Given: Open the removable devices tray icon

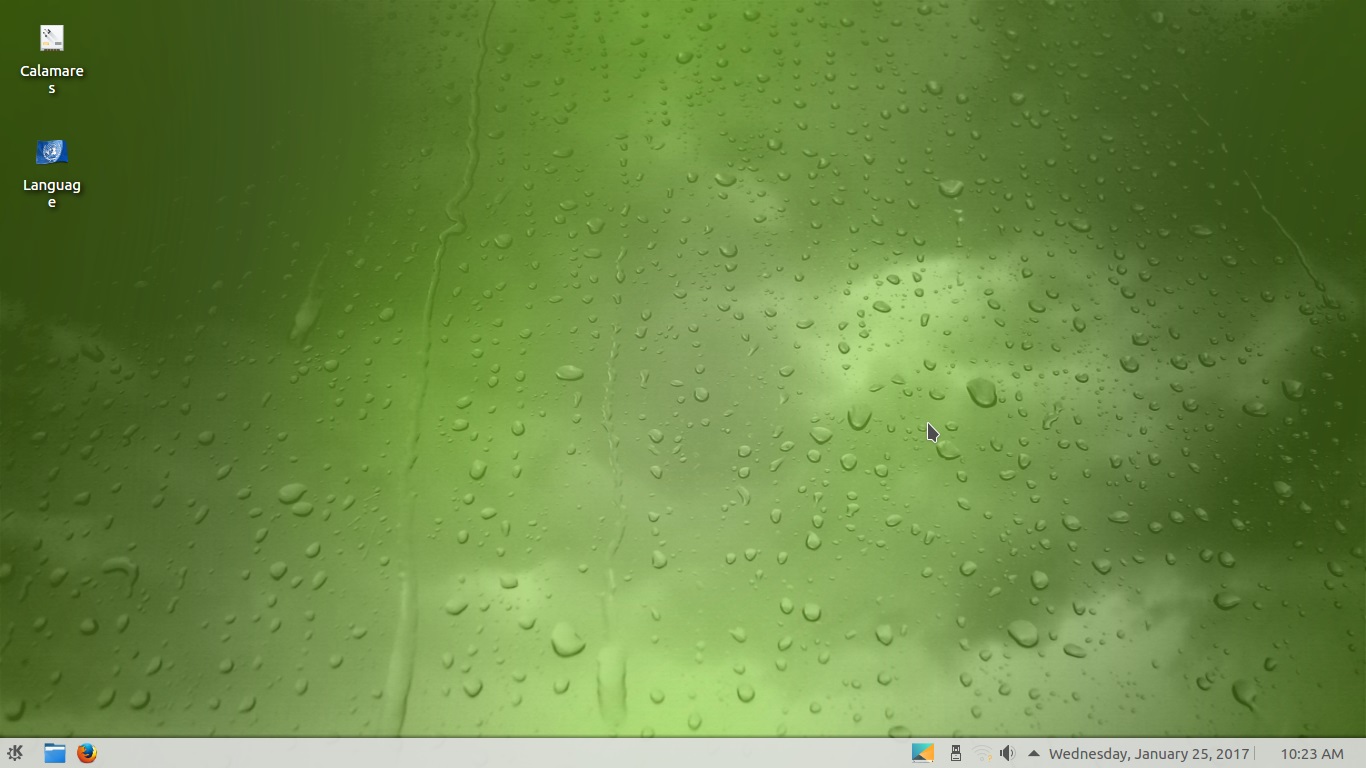Looking at the screenshot, I should pyautogui.click(x=956, y=753).
